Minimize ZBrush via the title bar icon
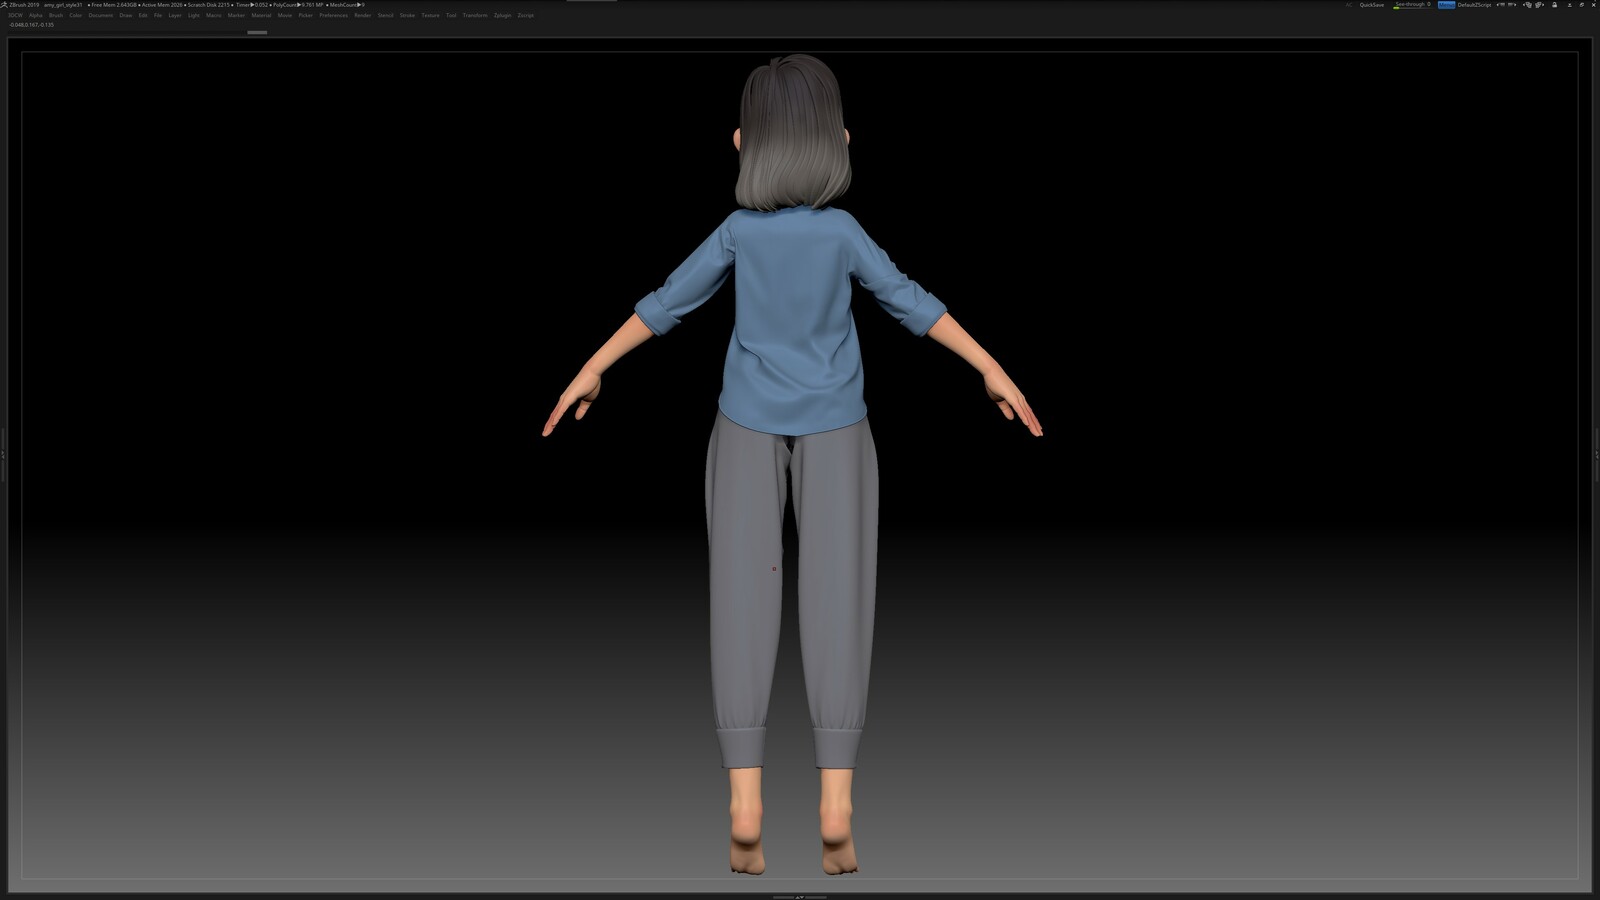The image size is (1600, 900). (x=1569, y=5)
